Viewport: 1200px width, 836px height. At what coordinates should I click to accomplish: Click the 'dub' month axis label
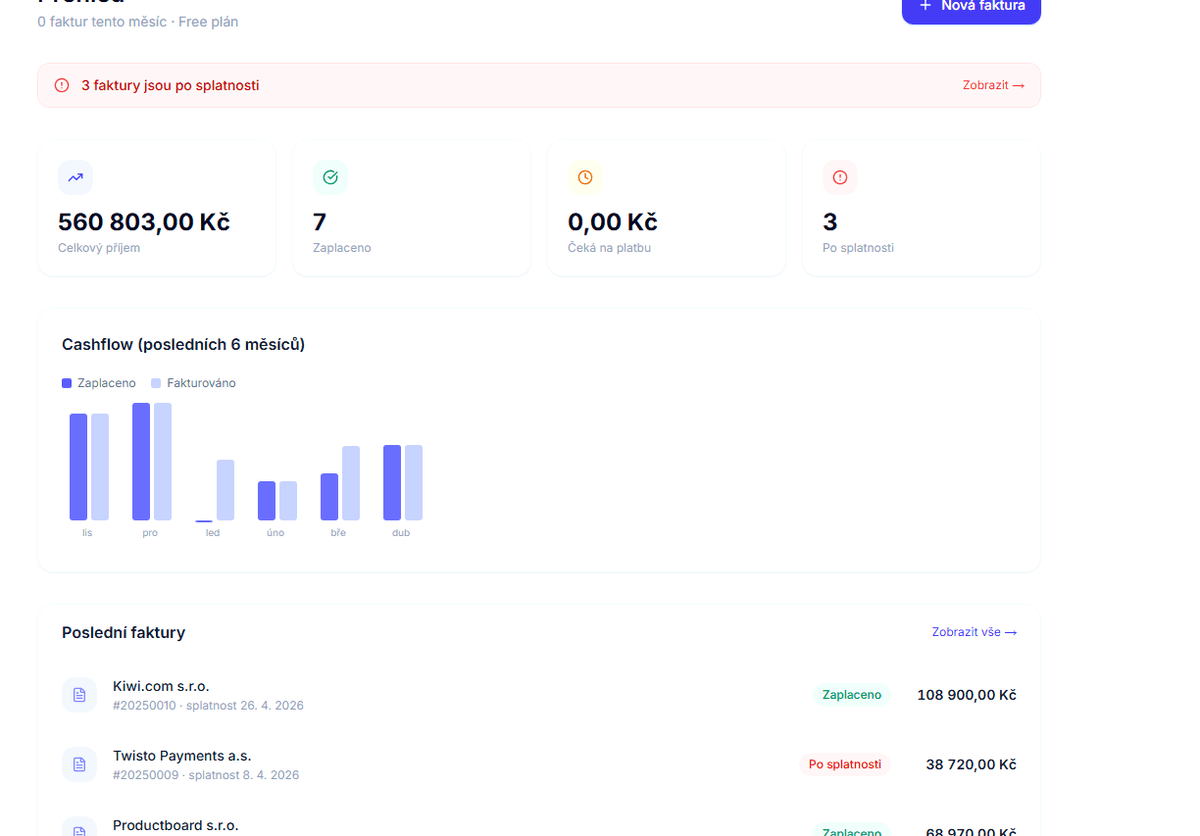(x=401, y=533)
